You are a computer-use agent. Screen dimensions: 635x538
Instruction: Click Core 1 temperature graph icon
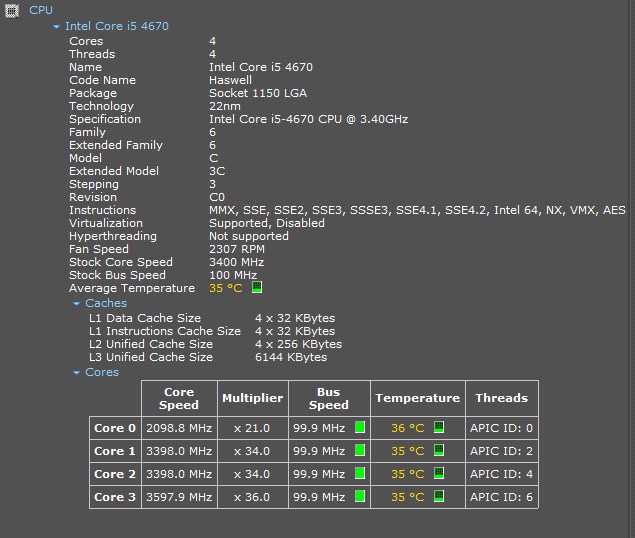pyautogui.click(x=439, y=450)
